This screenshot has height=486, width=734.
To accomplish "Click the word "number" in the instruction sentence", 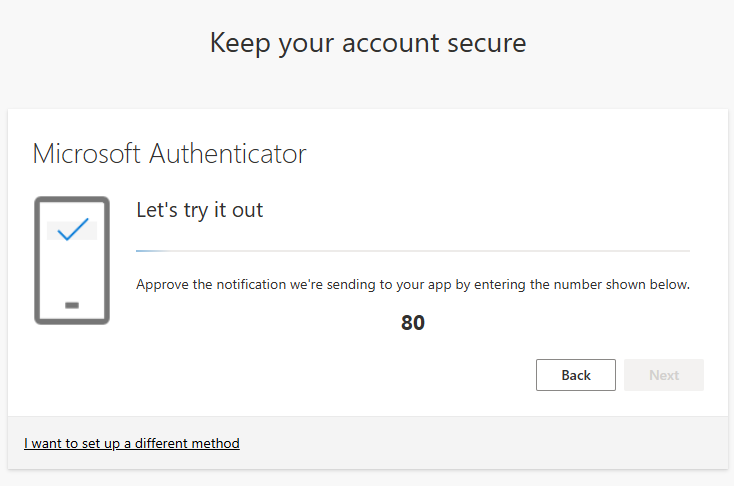I will point(576,284).
